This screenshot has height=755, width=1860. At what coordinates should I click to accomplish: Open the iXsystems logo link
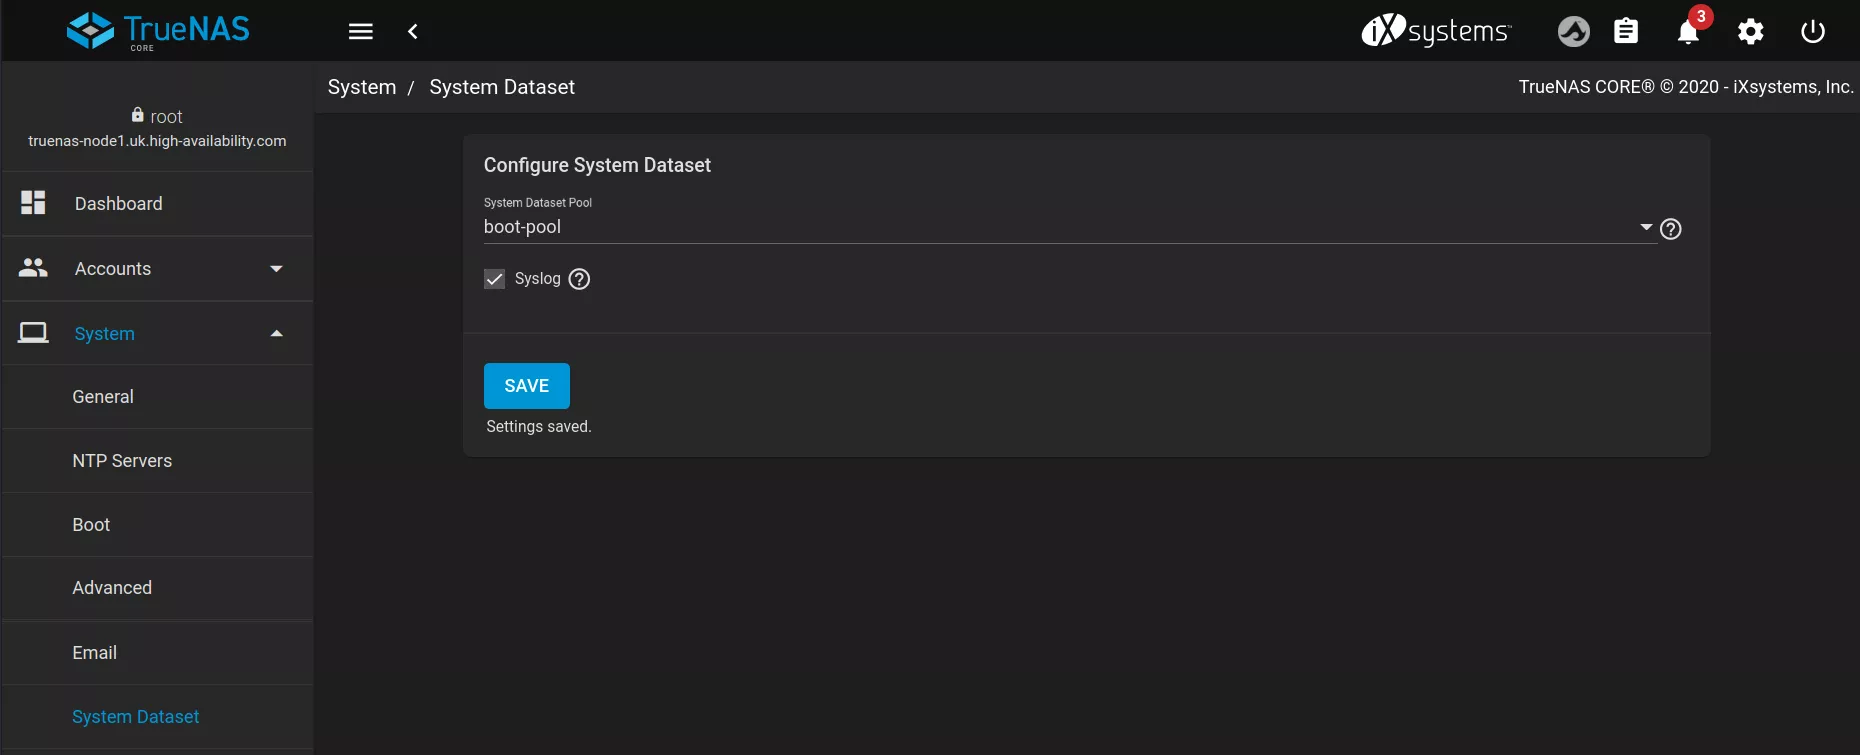click(x=1436, y=31)
